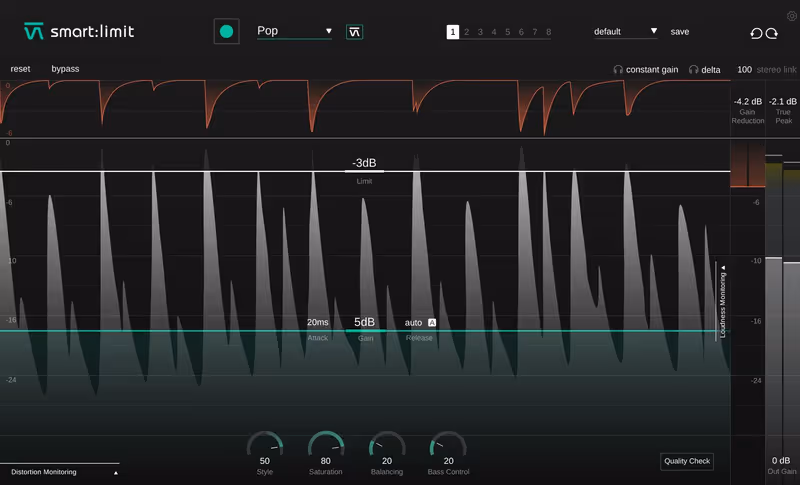Click the 0 dB Out Gain value
The height and width of the screenshot is (485, 800).
(781, 461)
